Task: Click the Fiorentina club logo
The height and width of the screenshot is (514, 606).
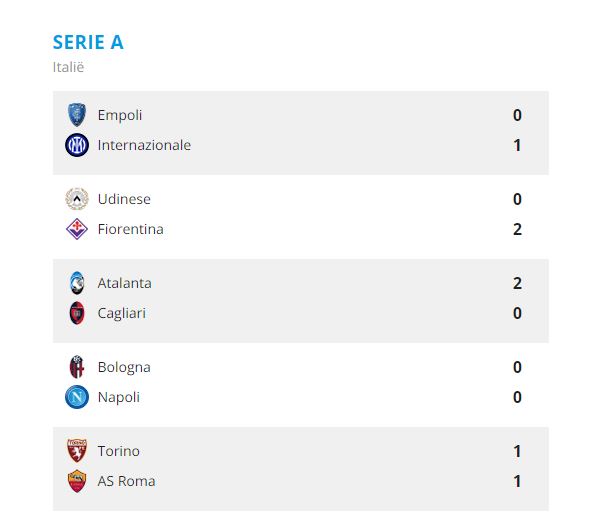Action: [x=77, y=229]
